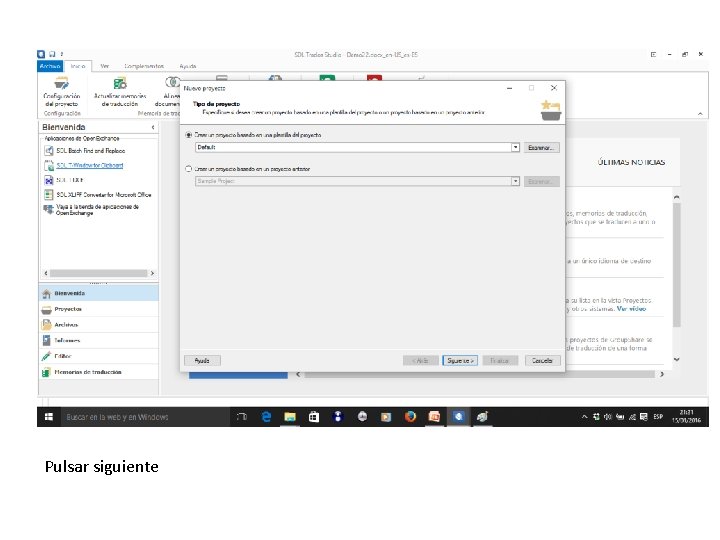Viewport: 720px width, 540px height.
Task: Switch to the Ver ribbon tab
Action: click(105, 66)
